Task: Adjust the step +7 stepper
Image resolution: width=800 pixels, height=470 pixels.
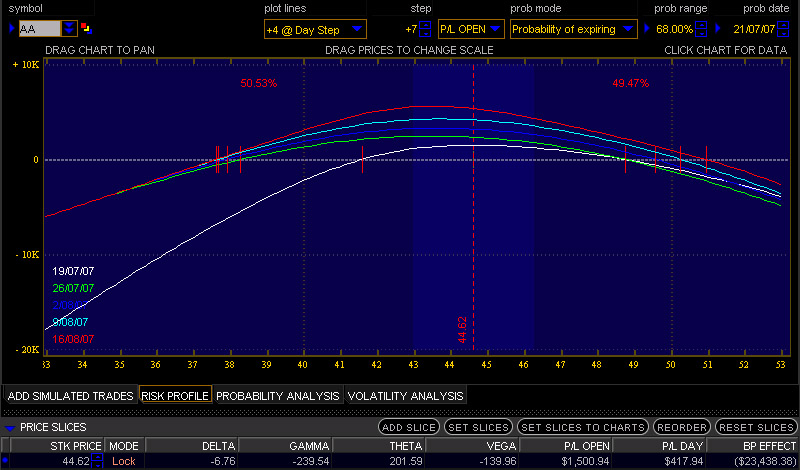Action: coord(424,29)
